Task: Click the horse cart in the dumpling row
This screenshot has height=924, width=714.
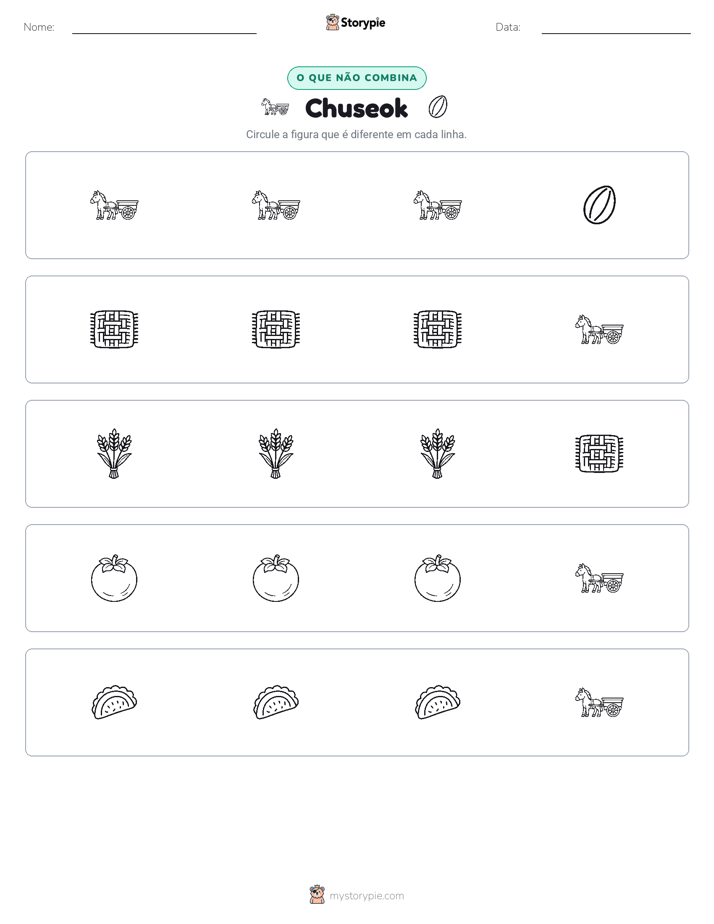Action: click(599, 702)
